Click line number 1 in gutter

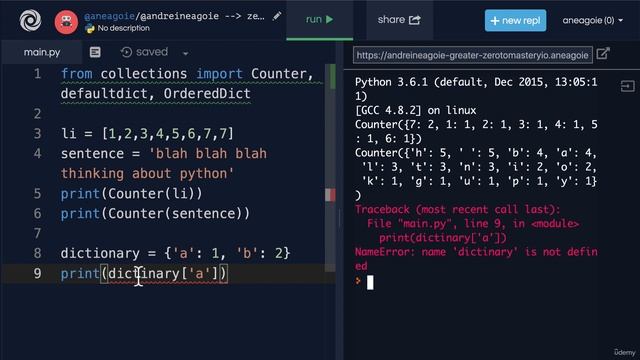tap(37, 74)
